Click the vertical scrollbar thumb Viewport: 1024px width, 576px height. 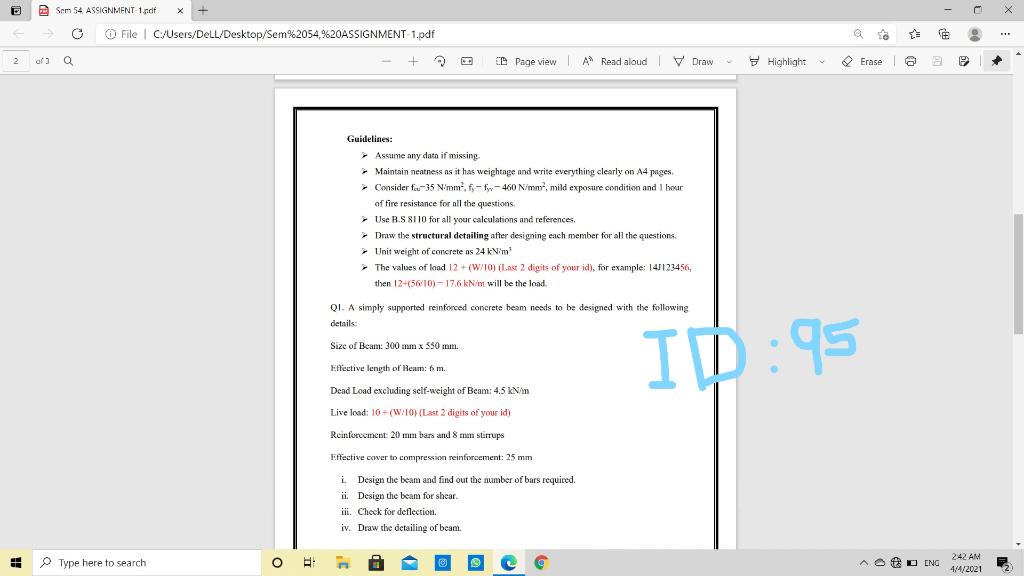click(1018, 274)
